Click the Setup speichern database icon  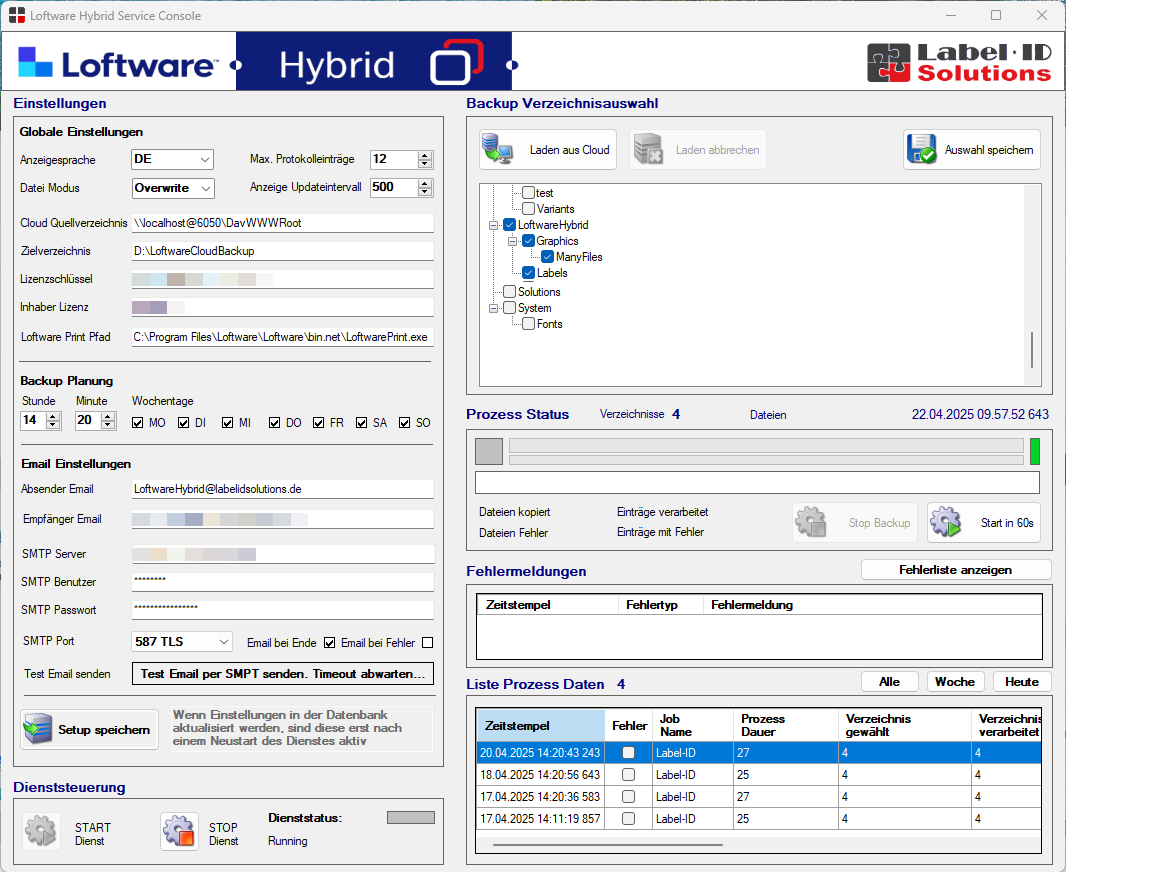tap(37, 729)
